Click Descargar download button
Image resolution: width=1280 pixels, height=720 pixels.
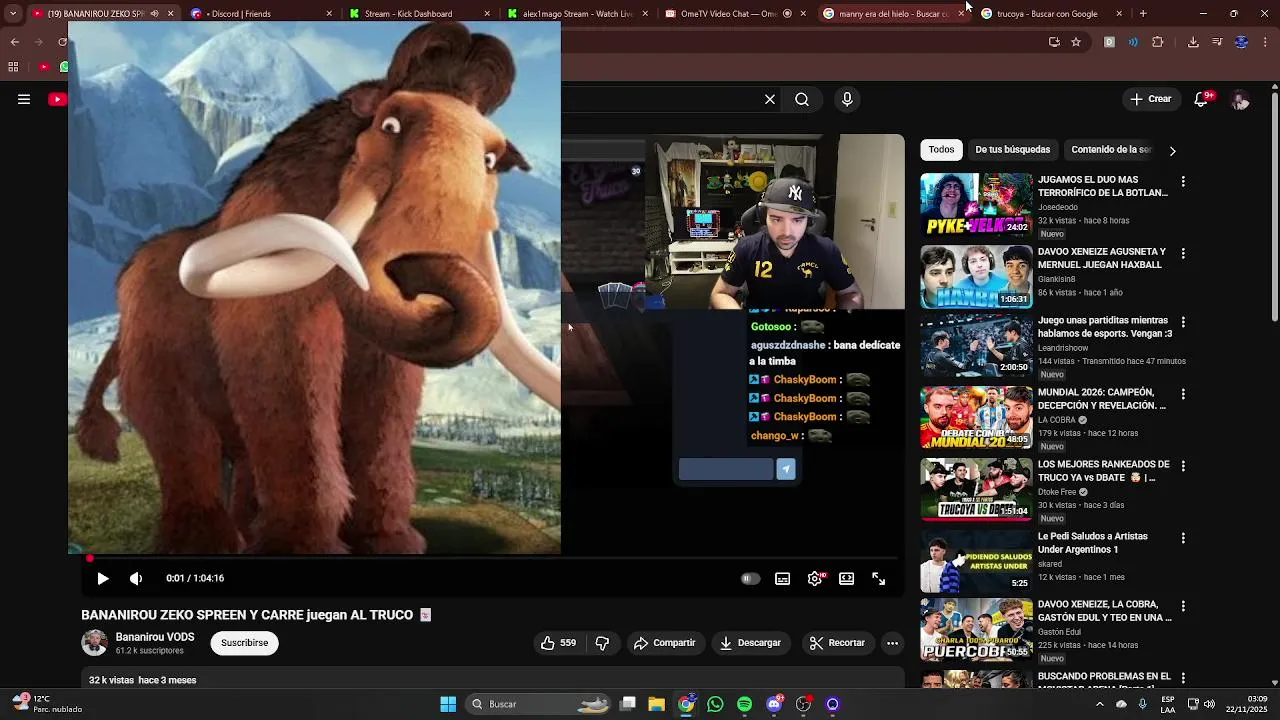point(750,643)
